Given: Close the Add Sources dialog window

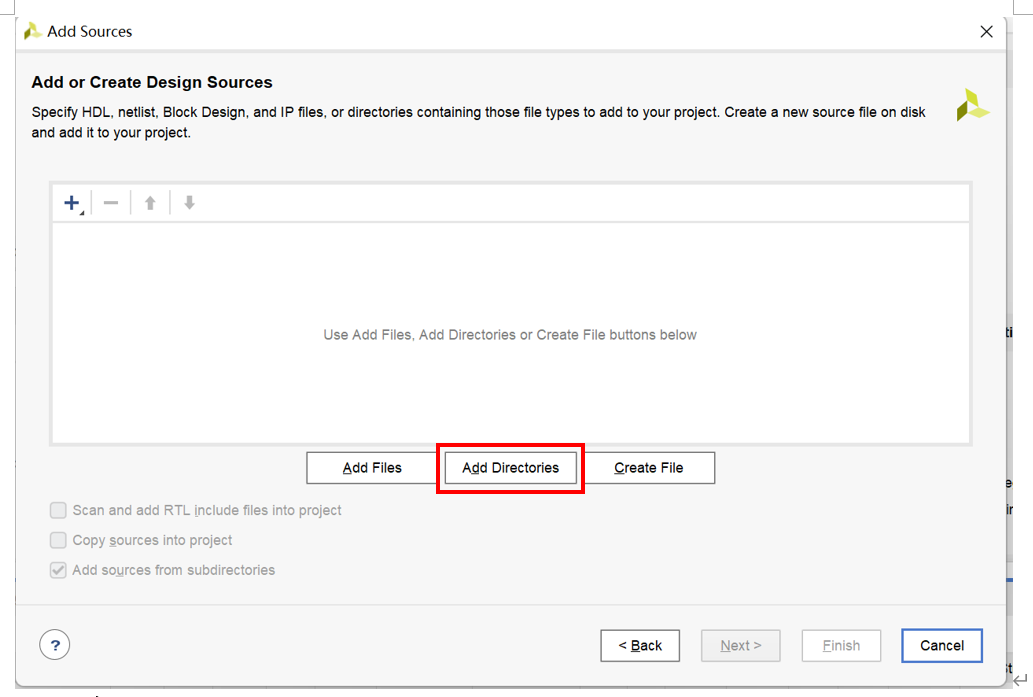Looking at the screenshot, I should (986, 31).
